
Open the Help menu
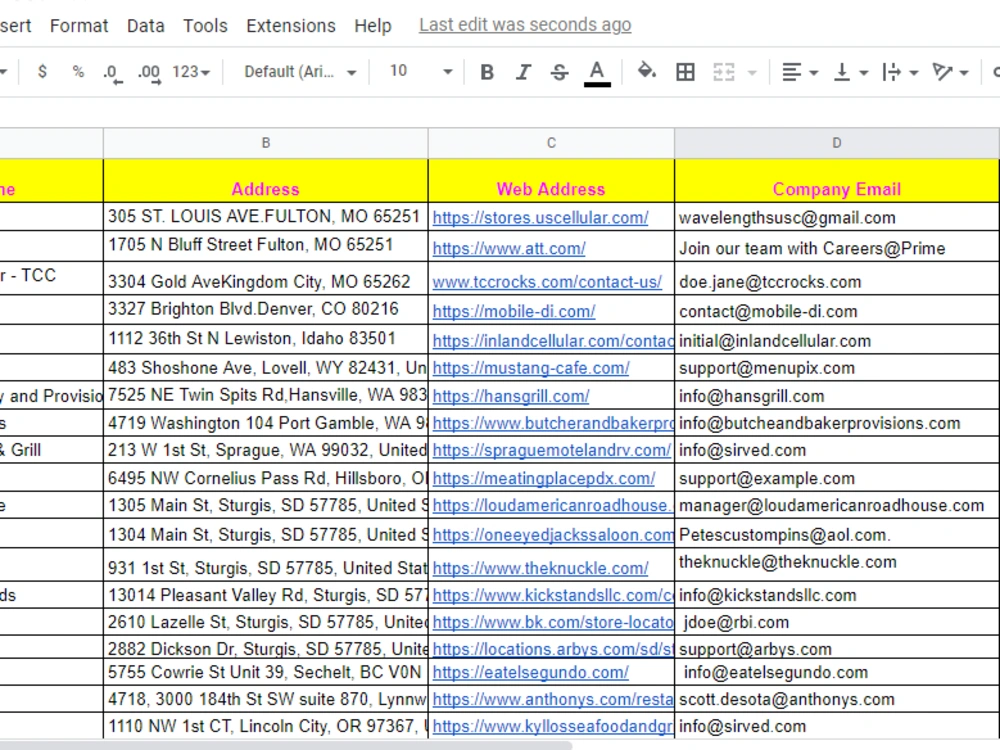[372, 26]
